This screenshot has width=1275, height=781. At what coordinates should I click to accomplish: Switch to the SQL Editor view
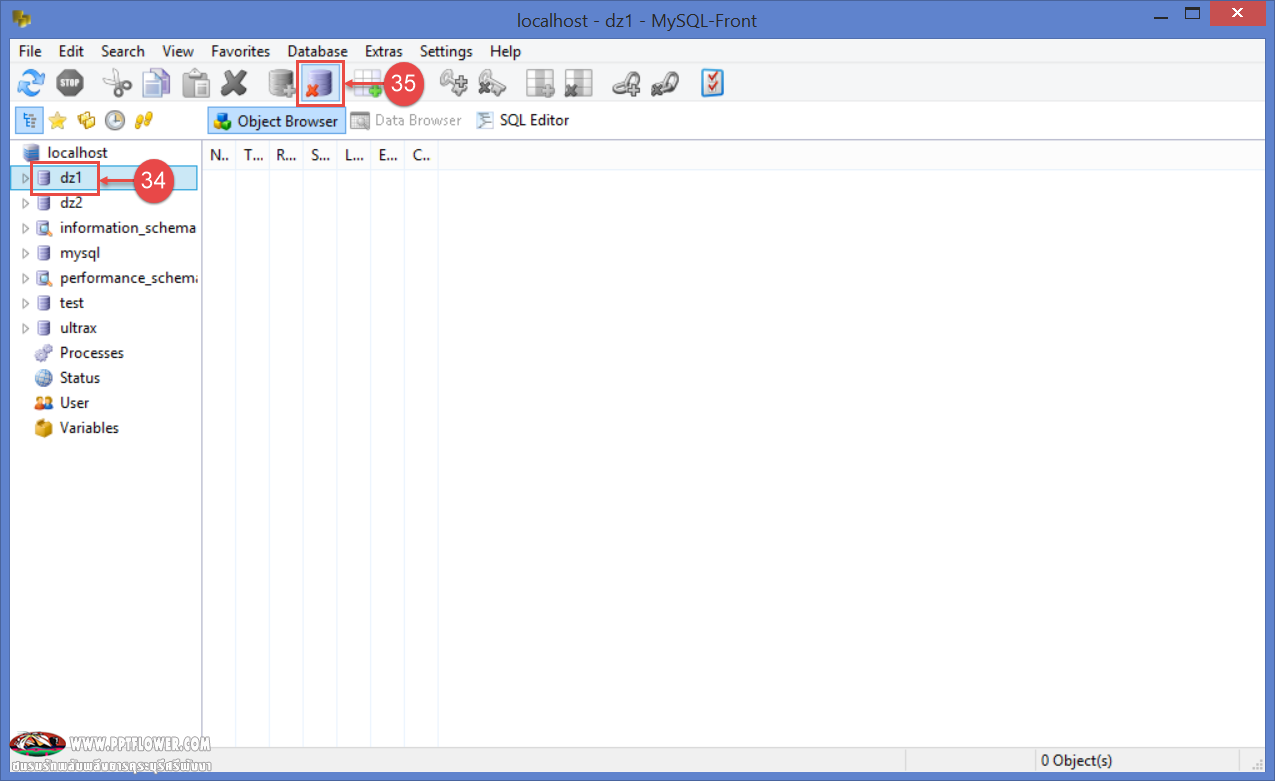[x=523, y=121]
